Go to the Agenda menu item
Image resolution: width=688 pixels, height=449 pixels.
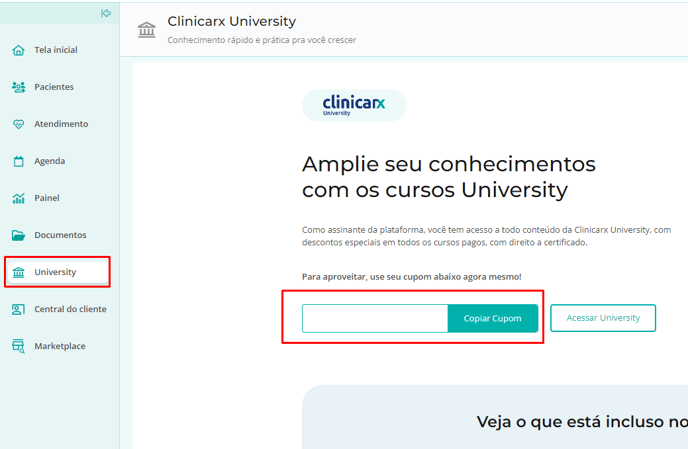pyautogui.click(x=50, y=161)
